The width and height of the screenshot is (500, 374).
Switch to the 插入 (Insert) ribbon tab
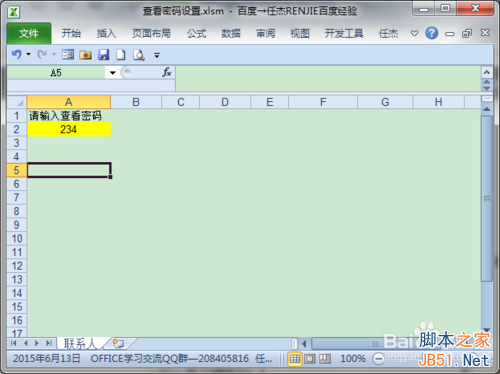point(106,33)
